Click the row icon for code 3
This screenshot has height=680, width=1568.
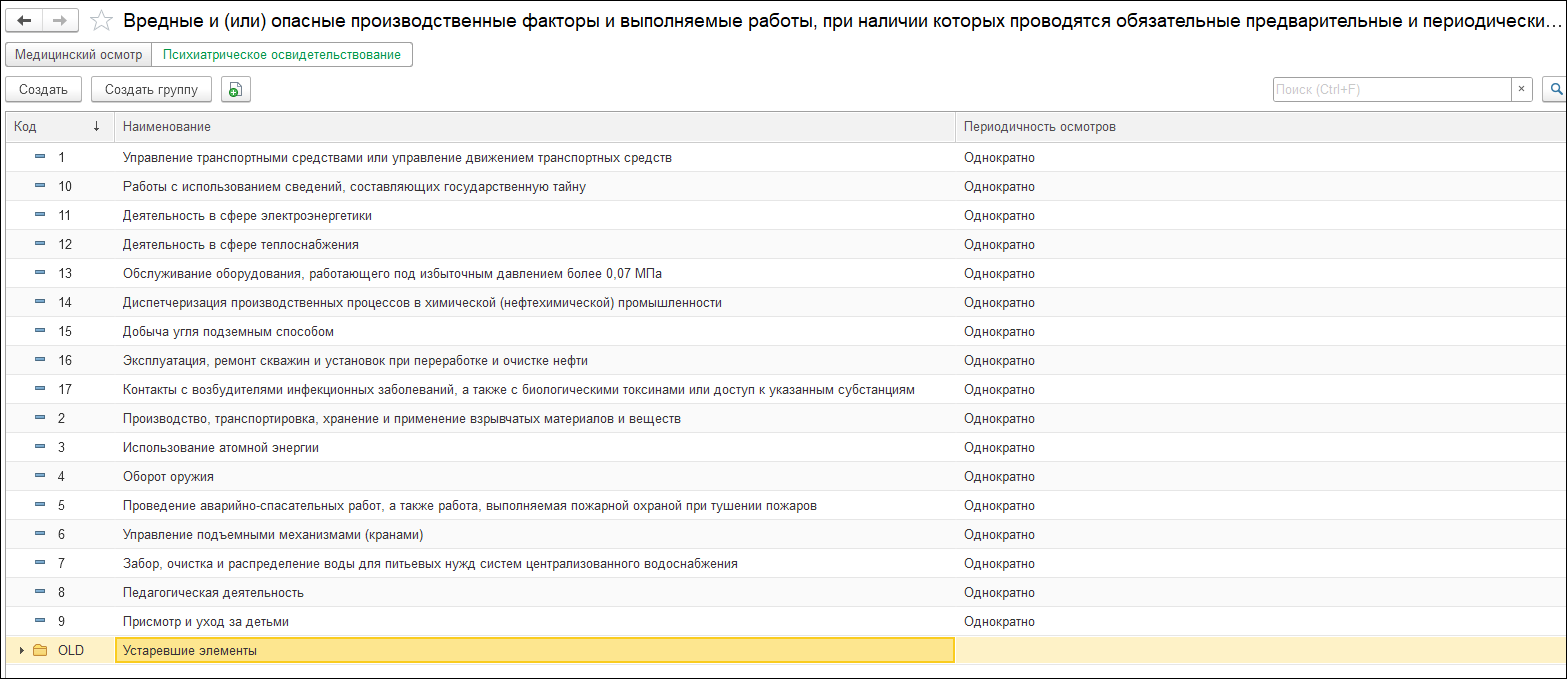40,447
